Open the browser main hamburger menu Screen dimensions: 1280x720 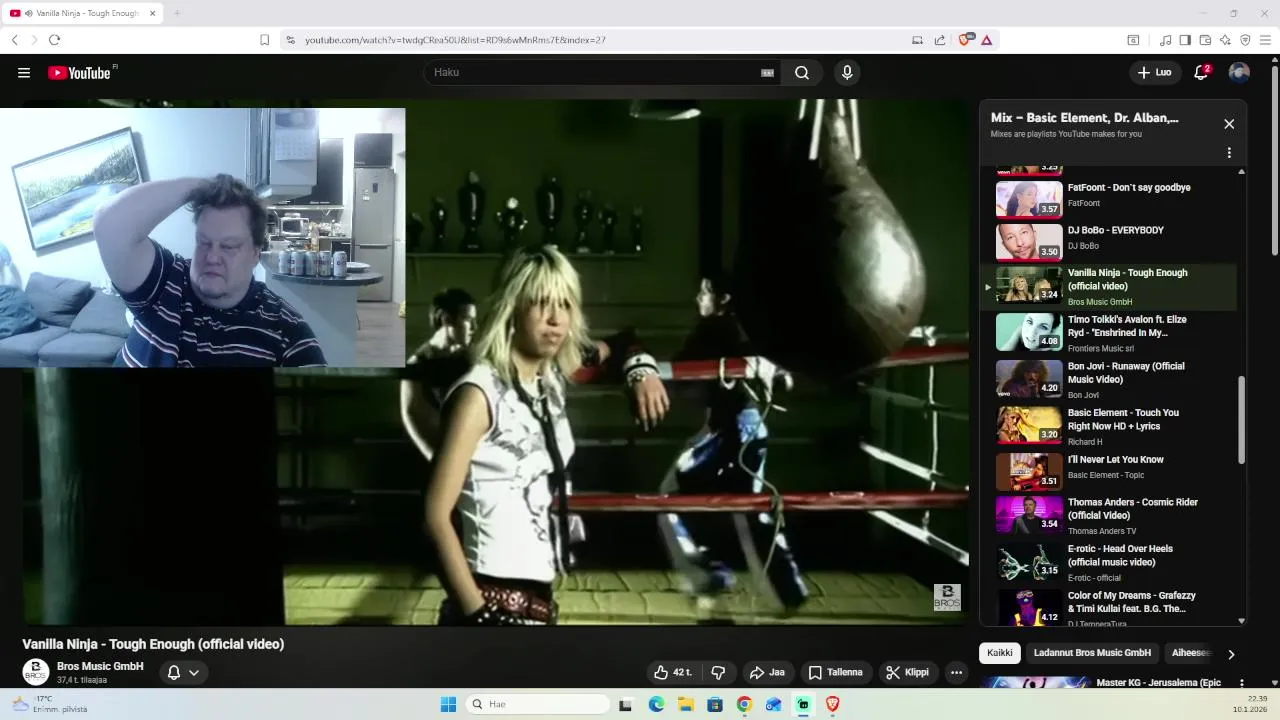[x=1265, y=40]
